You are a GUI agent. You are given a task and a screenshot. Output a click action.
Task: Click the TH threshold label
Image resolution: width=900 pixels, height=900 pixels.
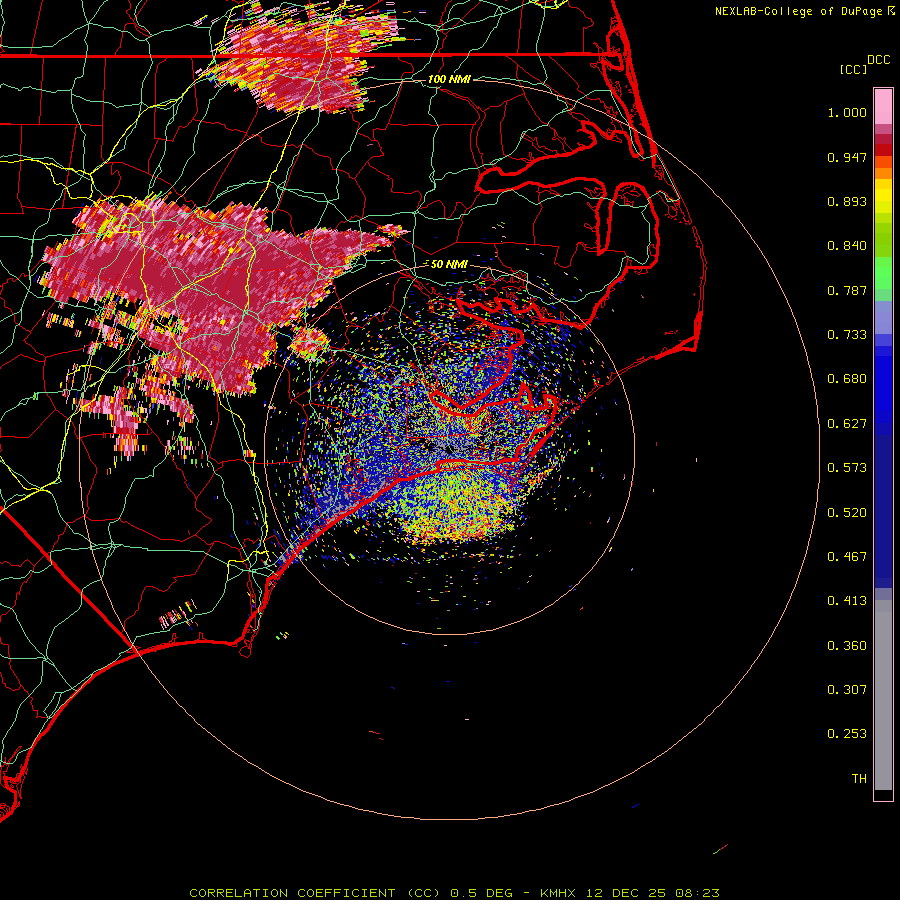(x=859, y=779)
